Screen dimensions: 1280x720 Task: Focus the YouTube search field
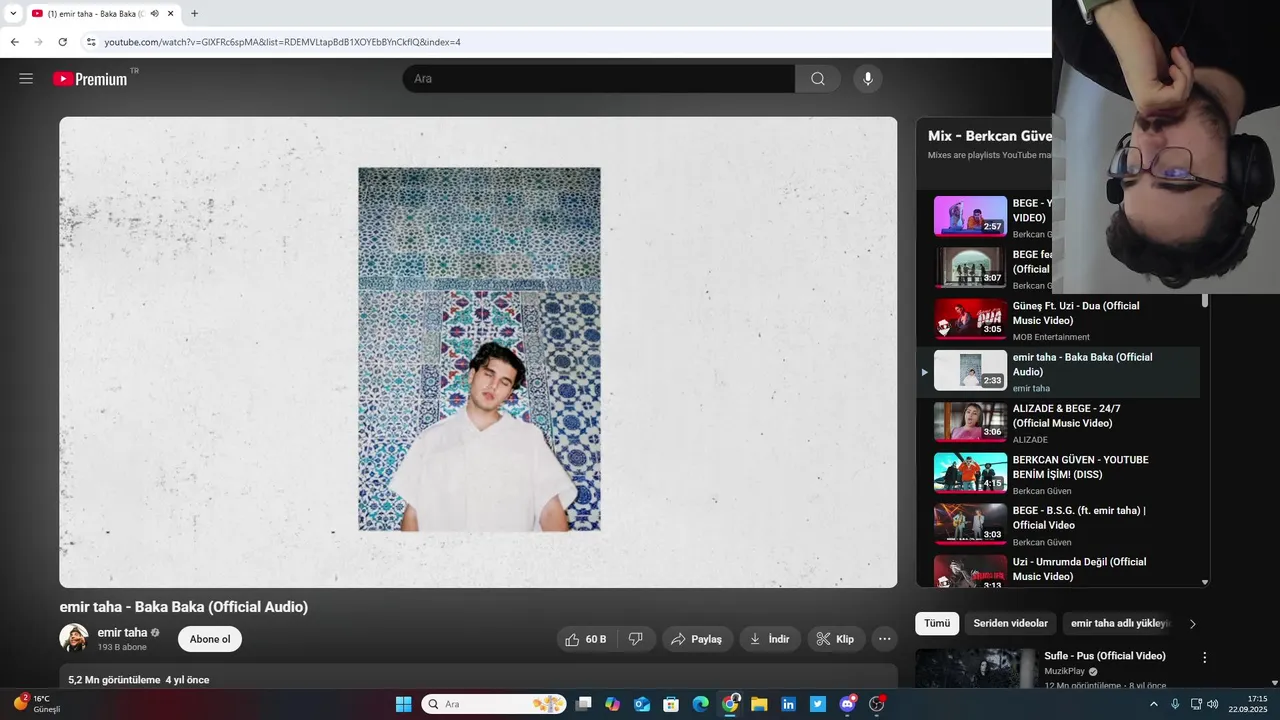[x=599, y=79]
